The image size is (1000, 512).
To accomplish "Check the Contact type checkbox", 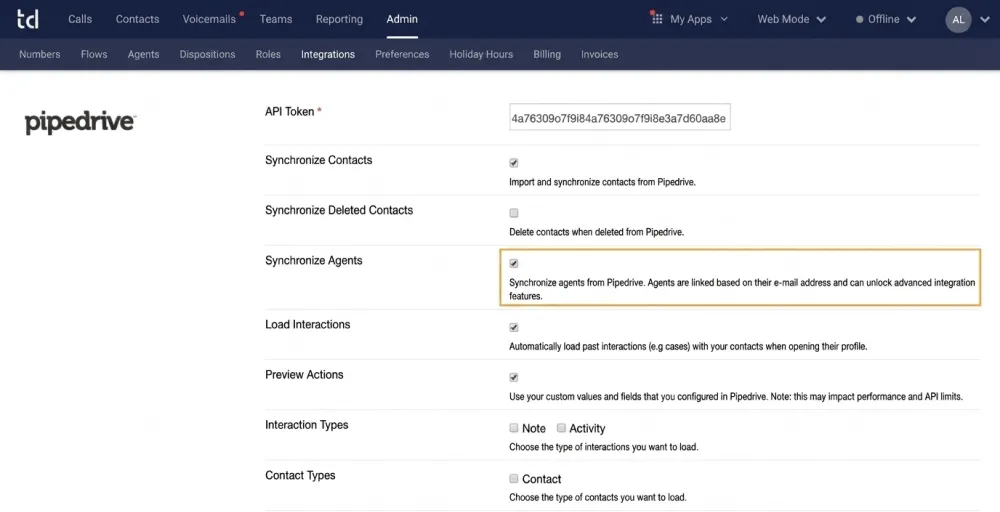I will [514, 478].
